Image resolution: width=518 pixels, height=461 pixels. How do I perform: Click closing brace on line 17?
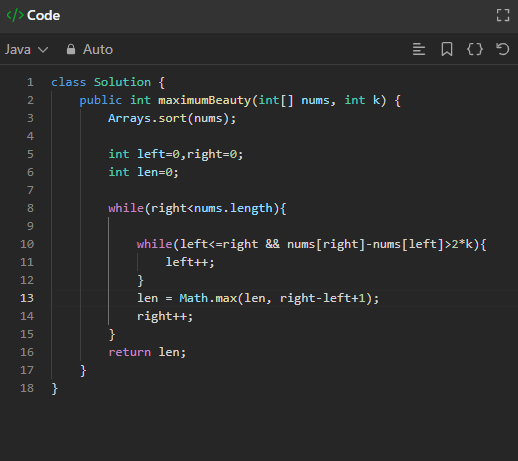83,371
